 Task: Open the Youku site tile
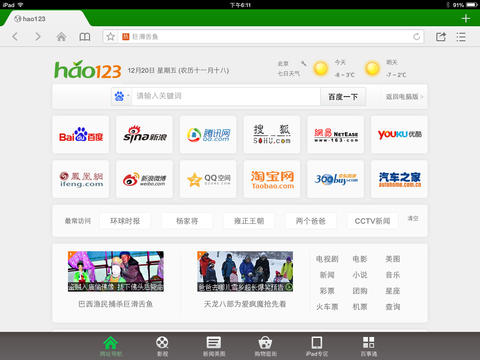click(x=399, y=134)
